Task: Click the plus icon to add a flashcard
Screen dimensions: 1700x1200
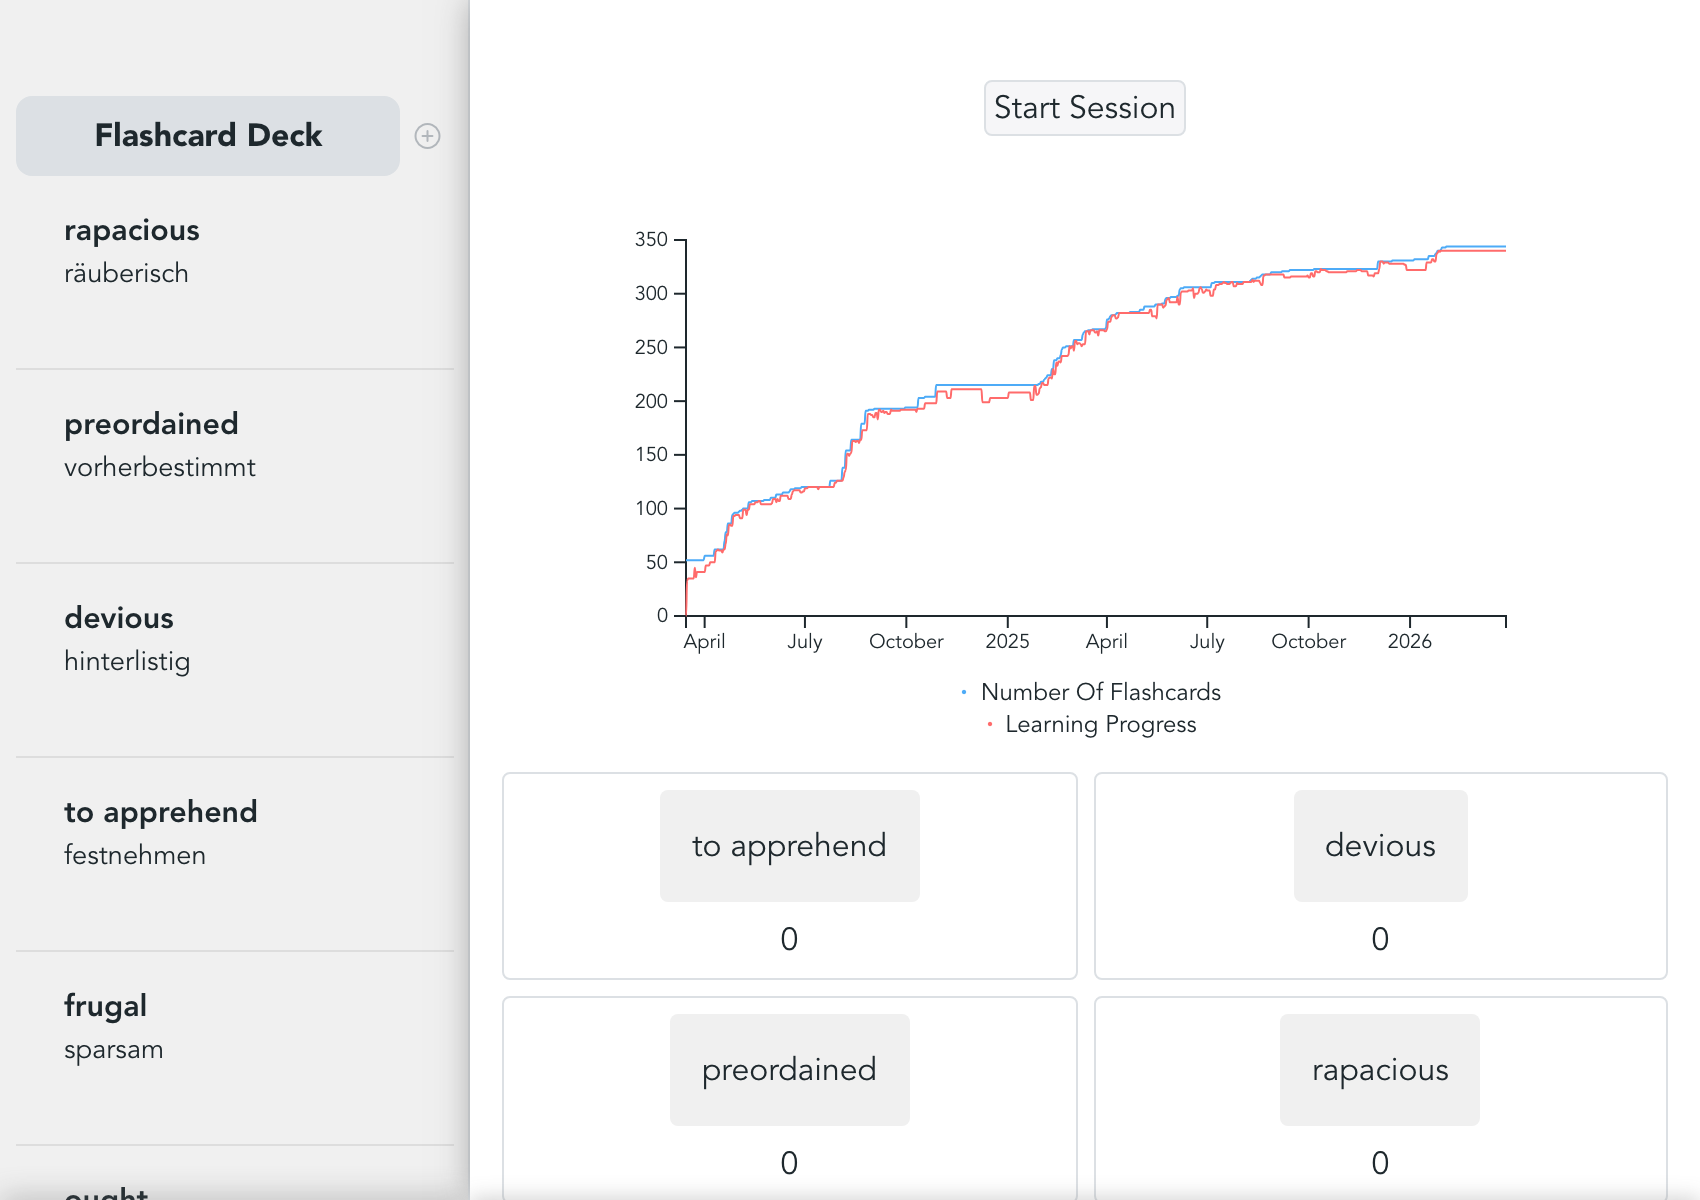Action: pos(428,136)
